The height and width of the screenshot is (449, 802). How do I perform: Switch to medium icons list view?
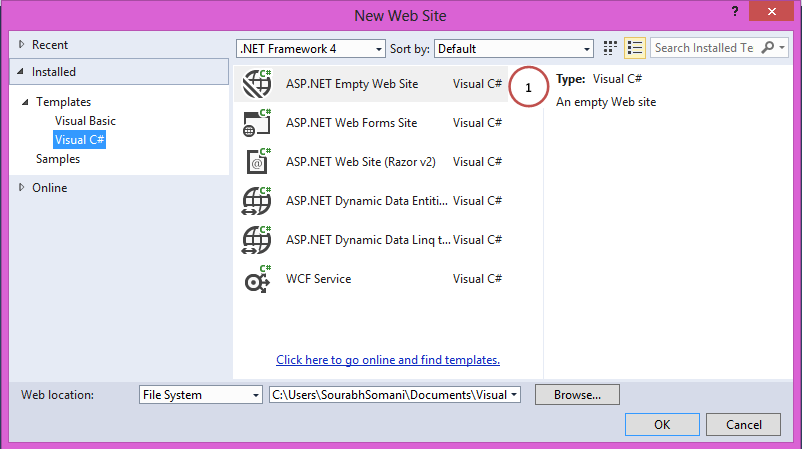pyautogui.click(x=635, y=48)
